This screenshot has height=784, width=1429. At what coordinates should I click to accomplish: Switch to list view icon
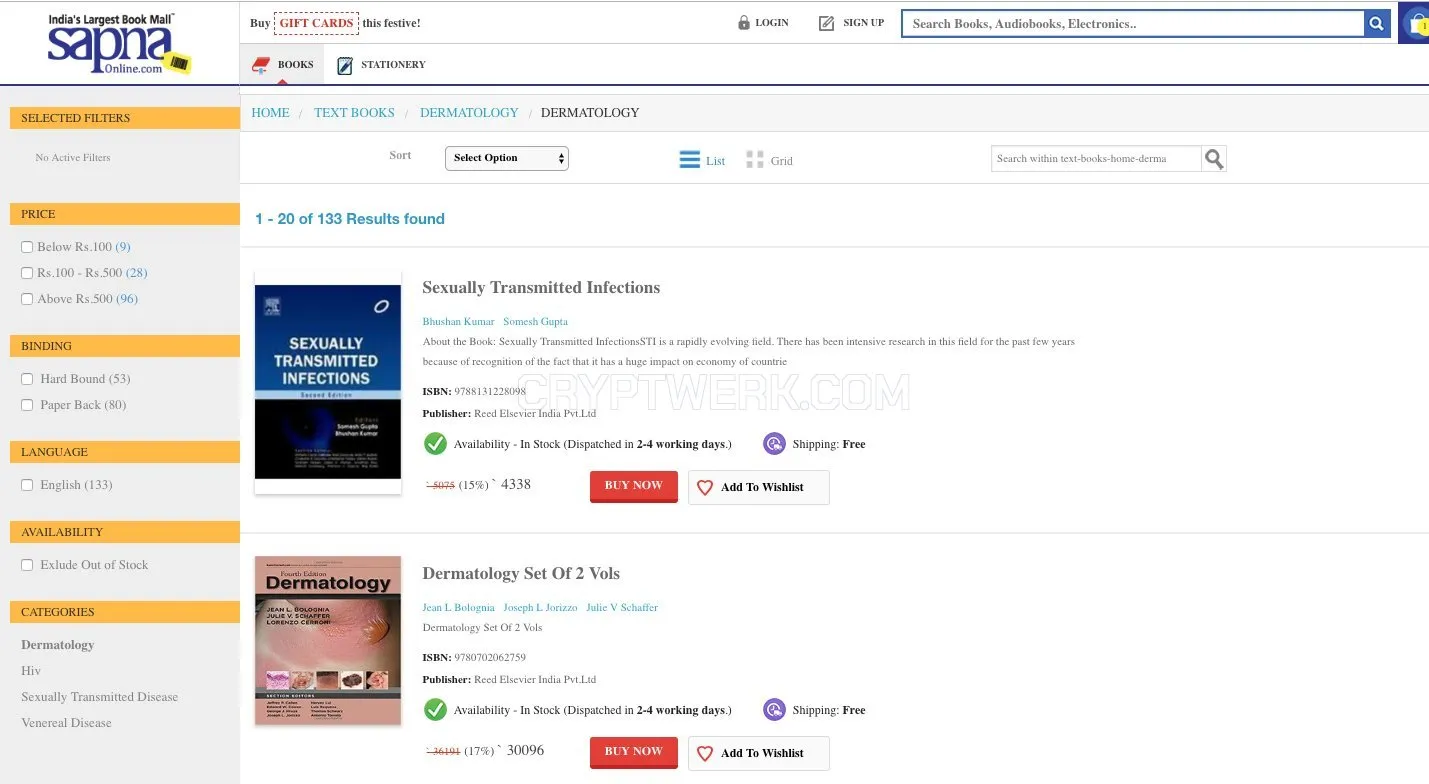pos(690,160)
